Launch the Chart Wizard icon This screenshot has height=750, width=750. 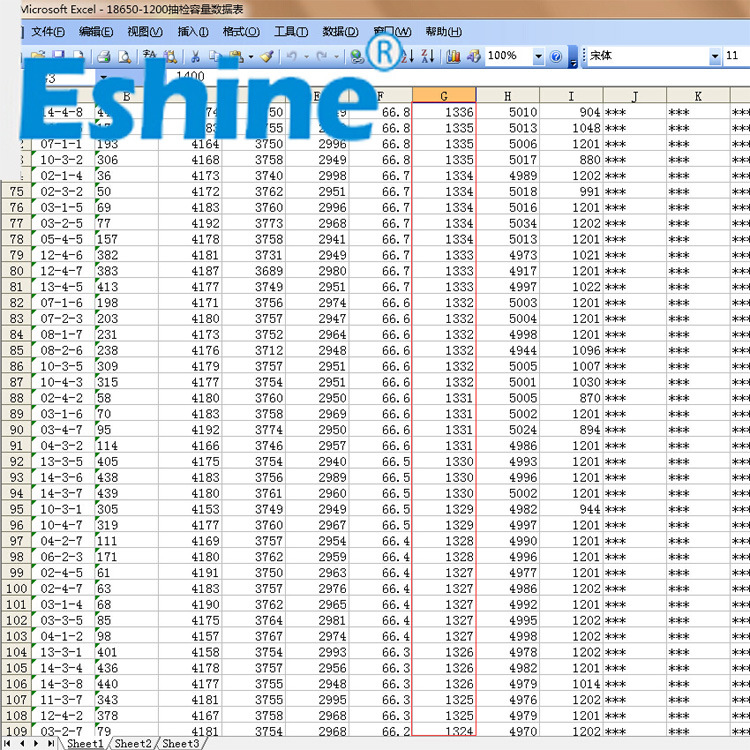tap(453, 57)
